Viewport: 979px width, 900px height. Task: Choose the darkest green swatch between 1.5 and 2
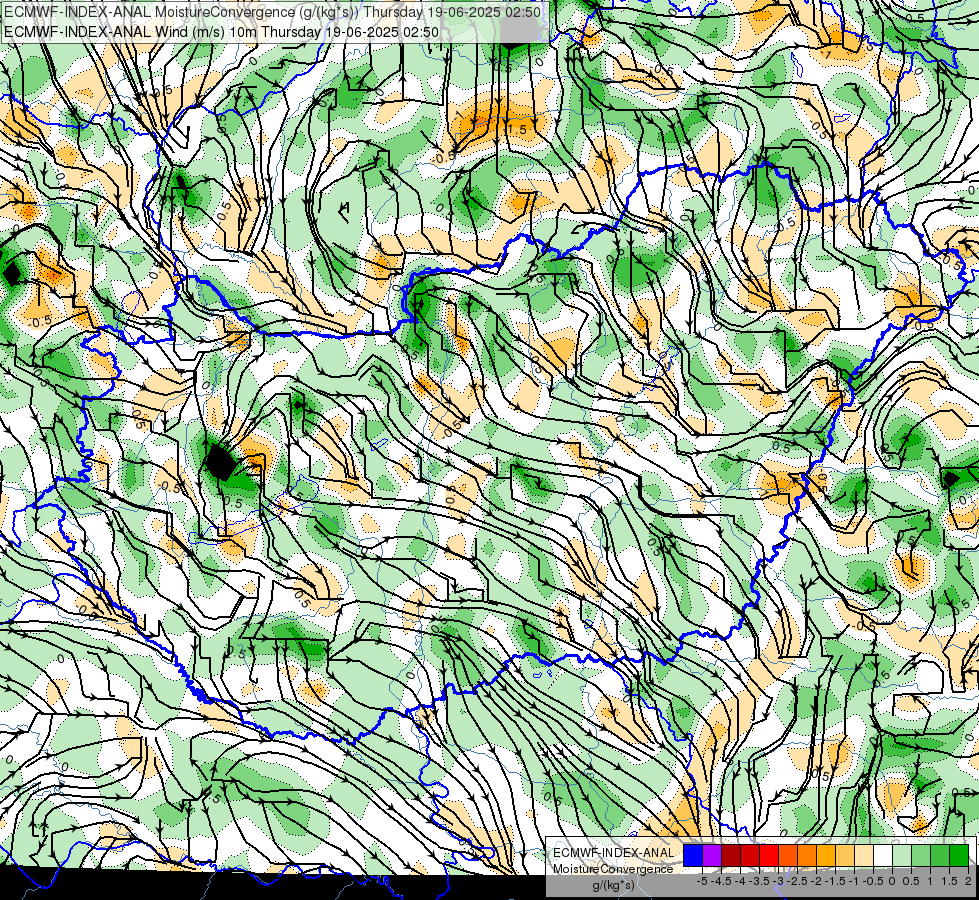(959, 856)
